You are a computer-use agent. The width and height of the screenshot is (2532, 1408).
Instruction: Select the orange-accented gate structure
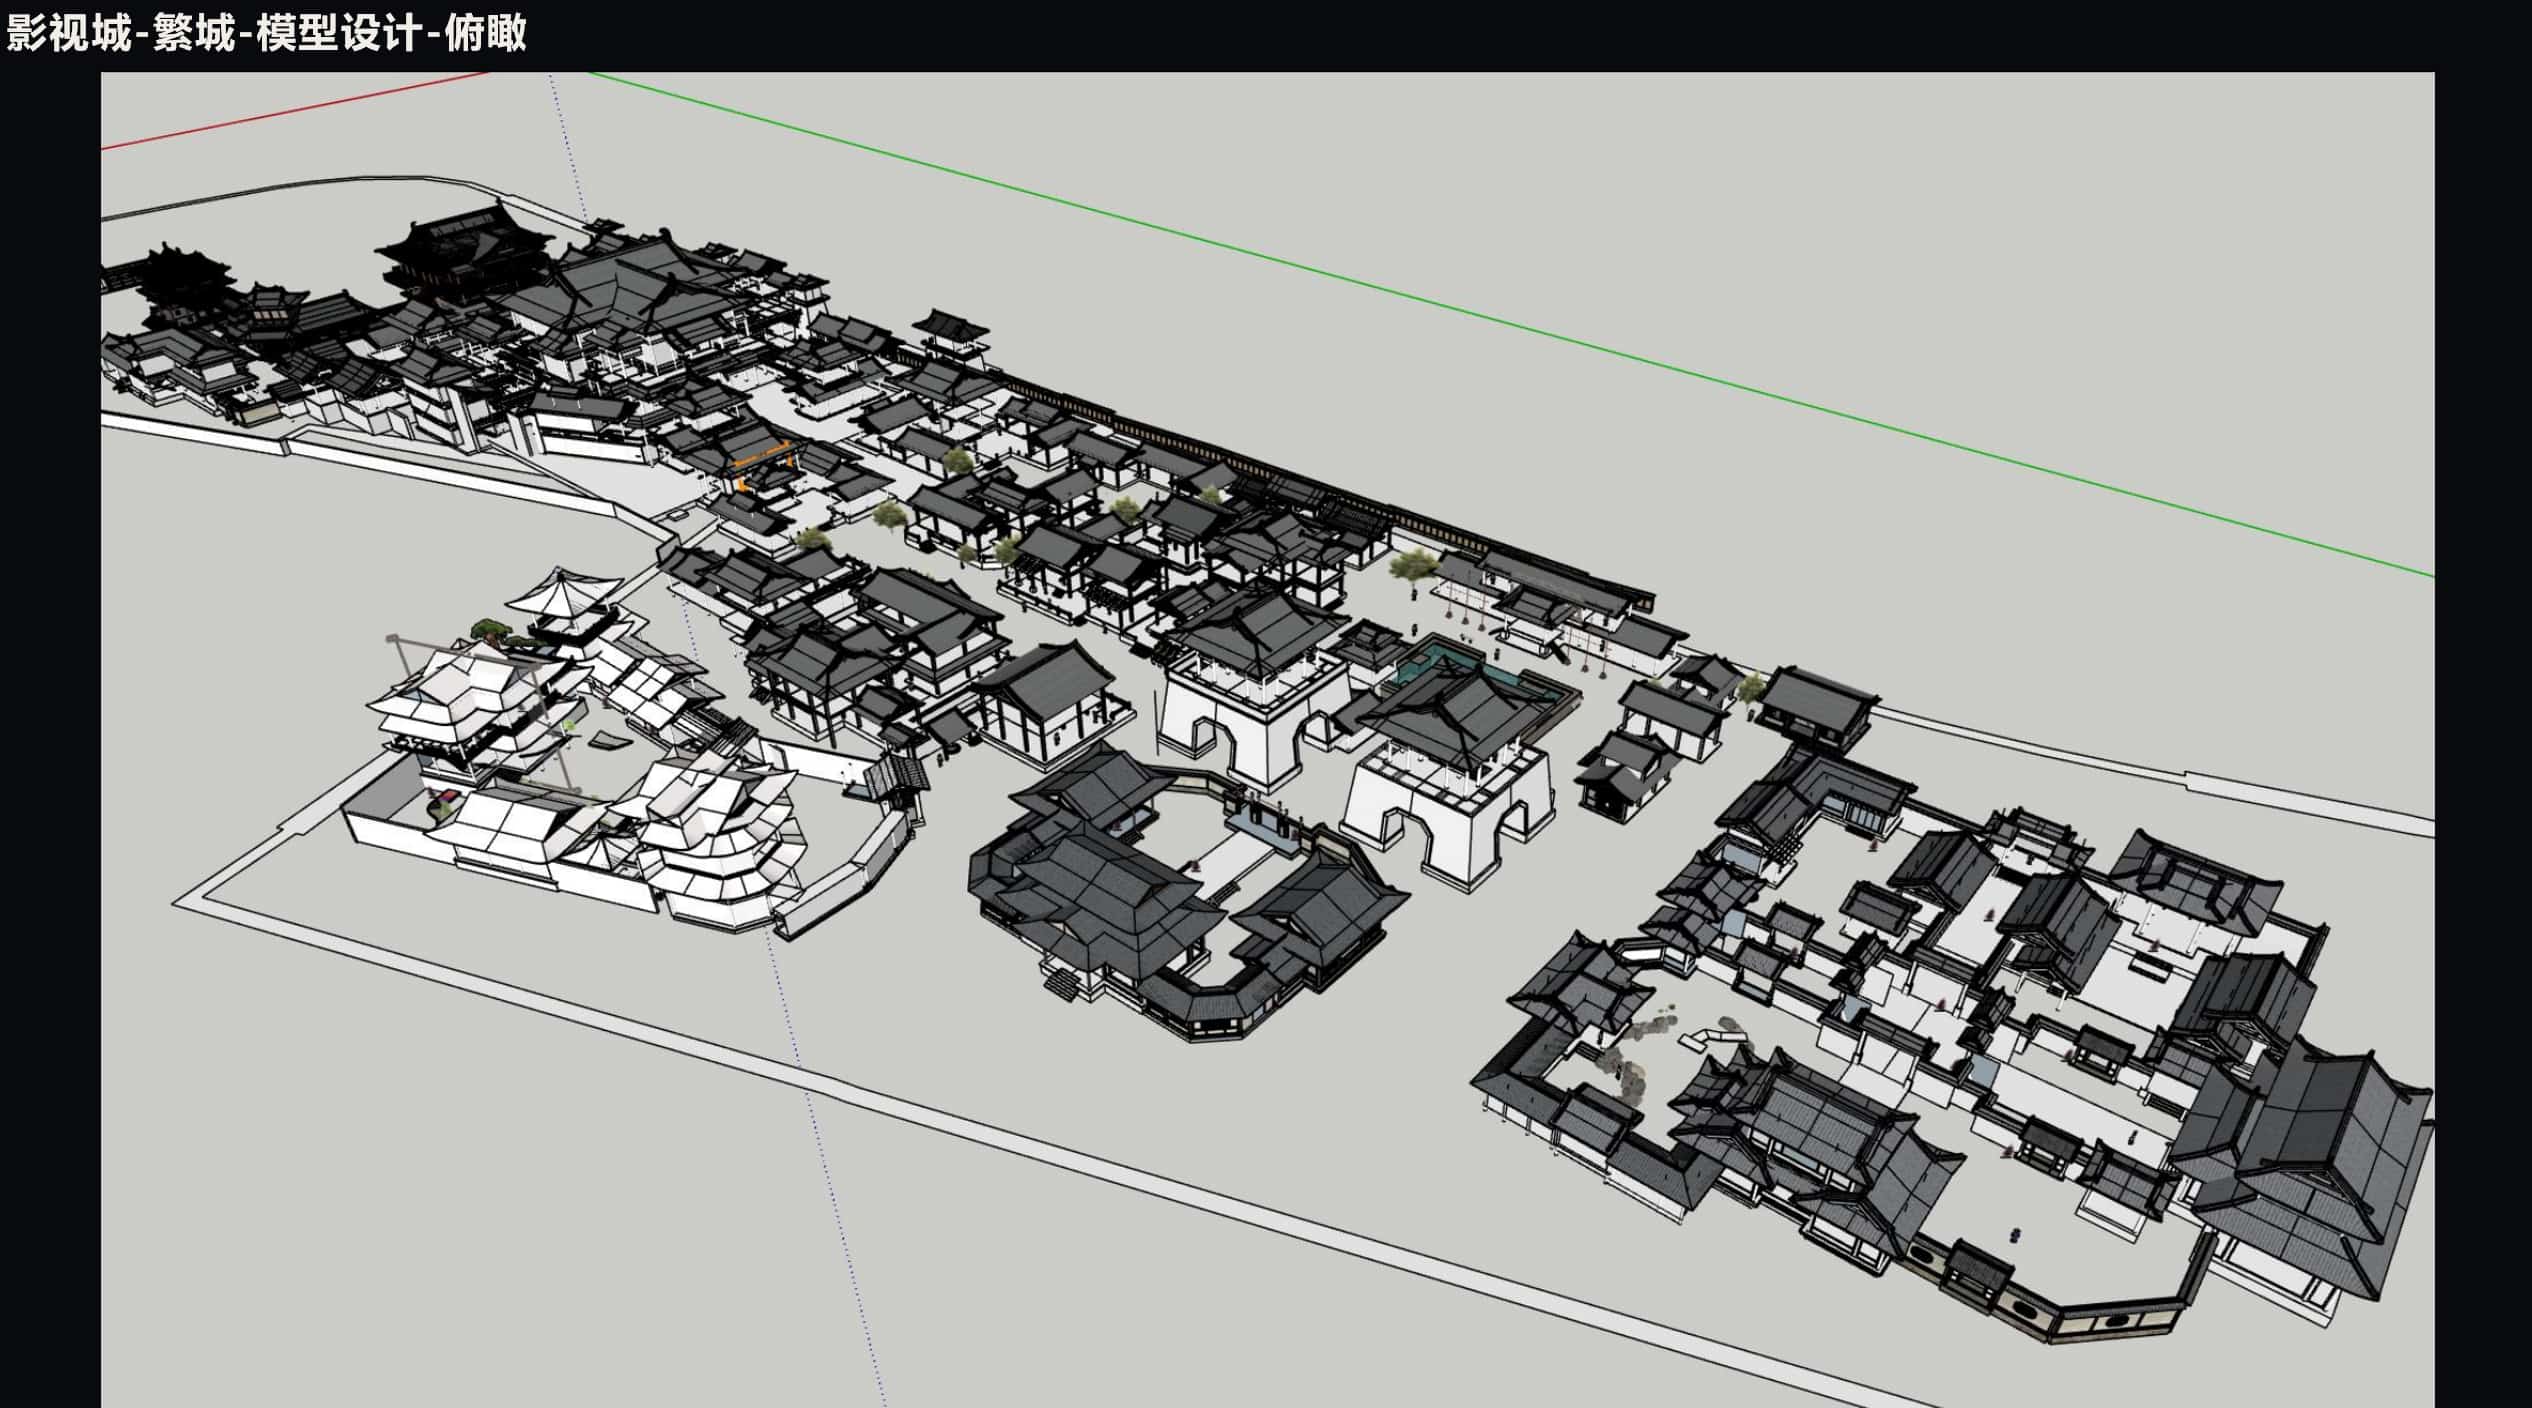pyautogui.click(x=762, y=462)
